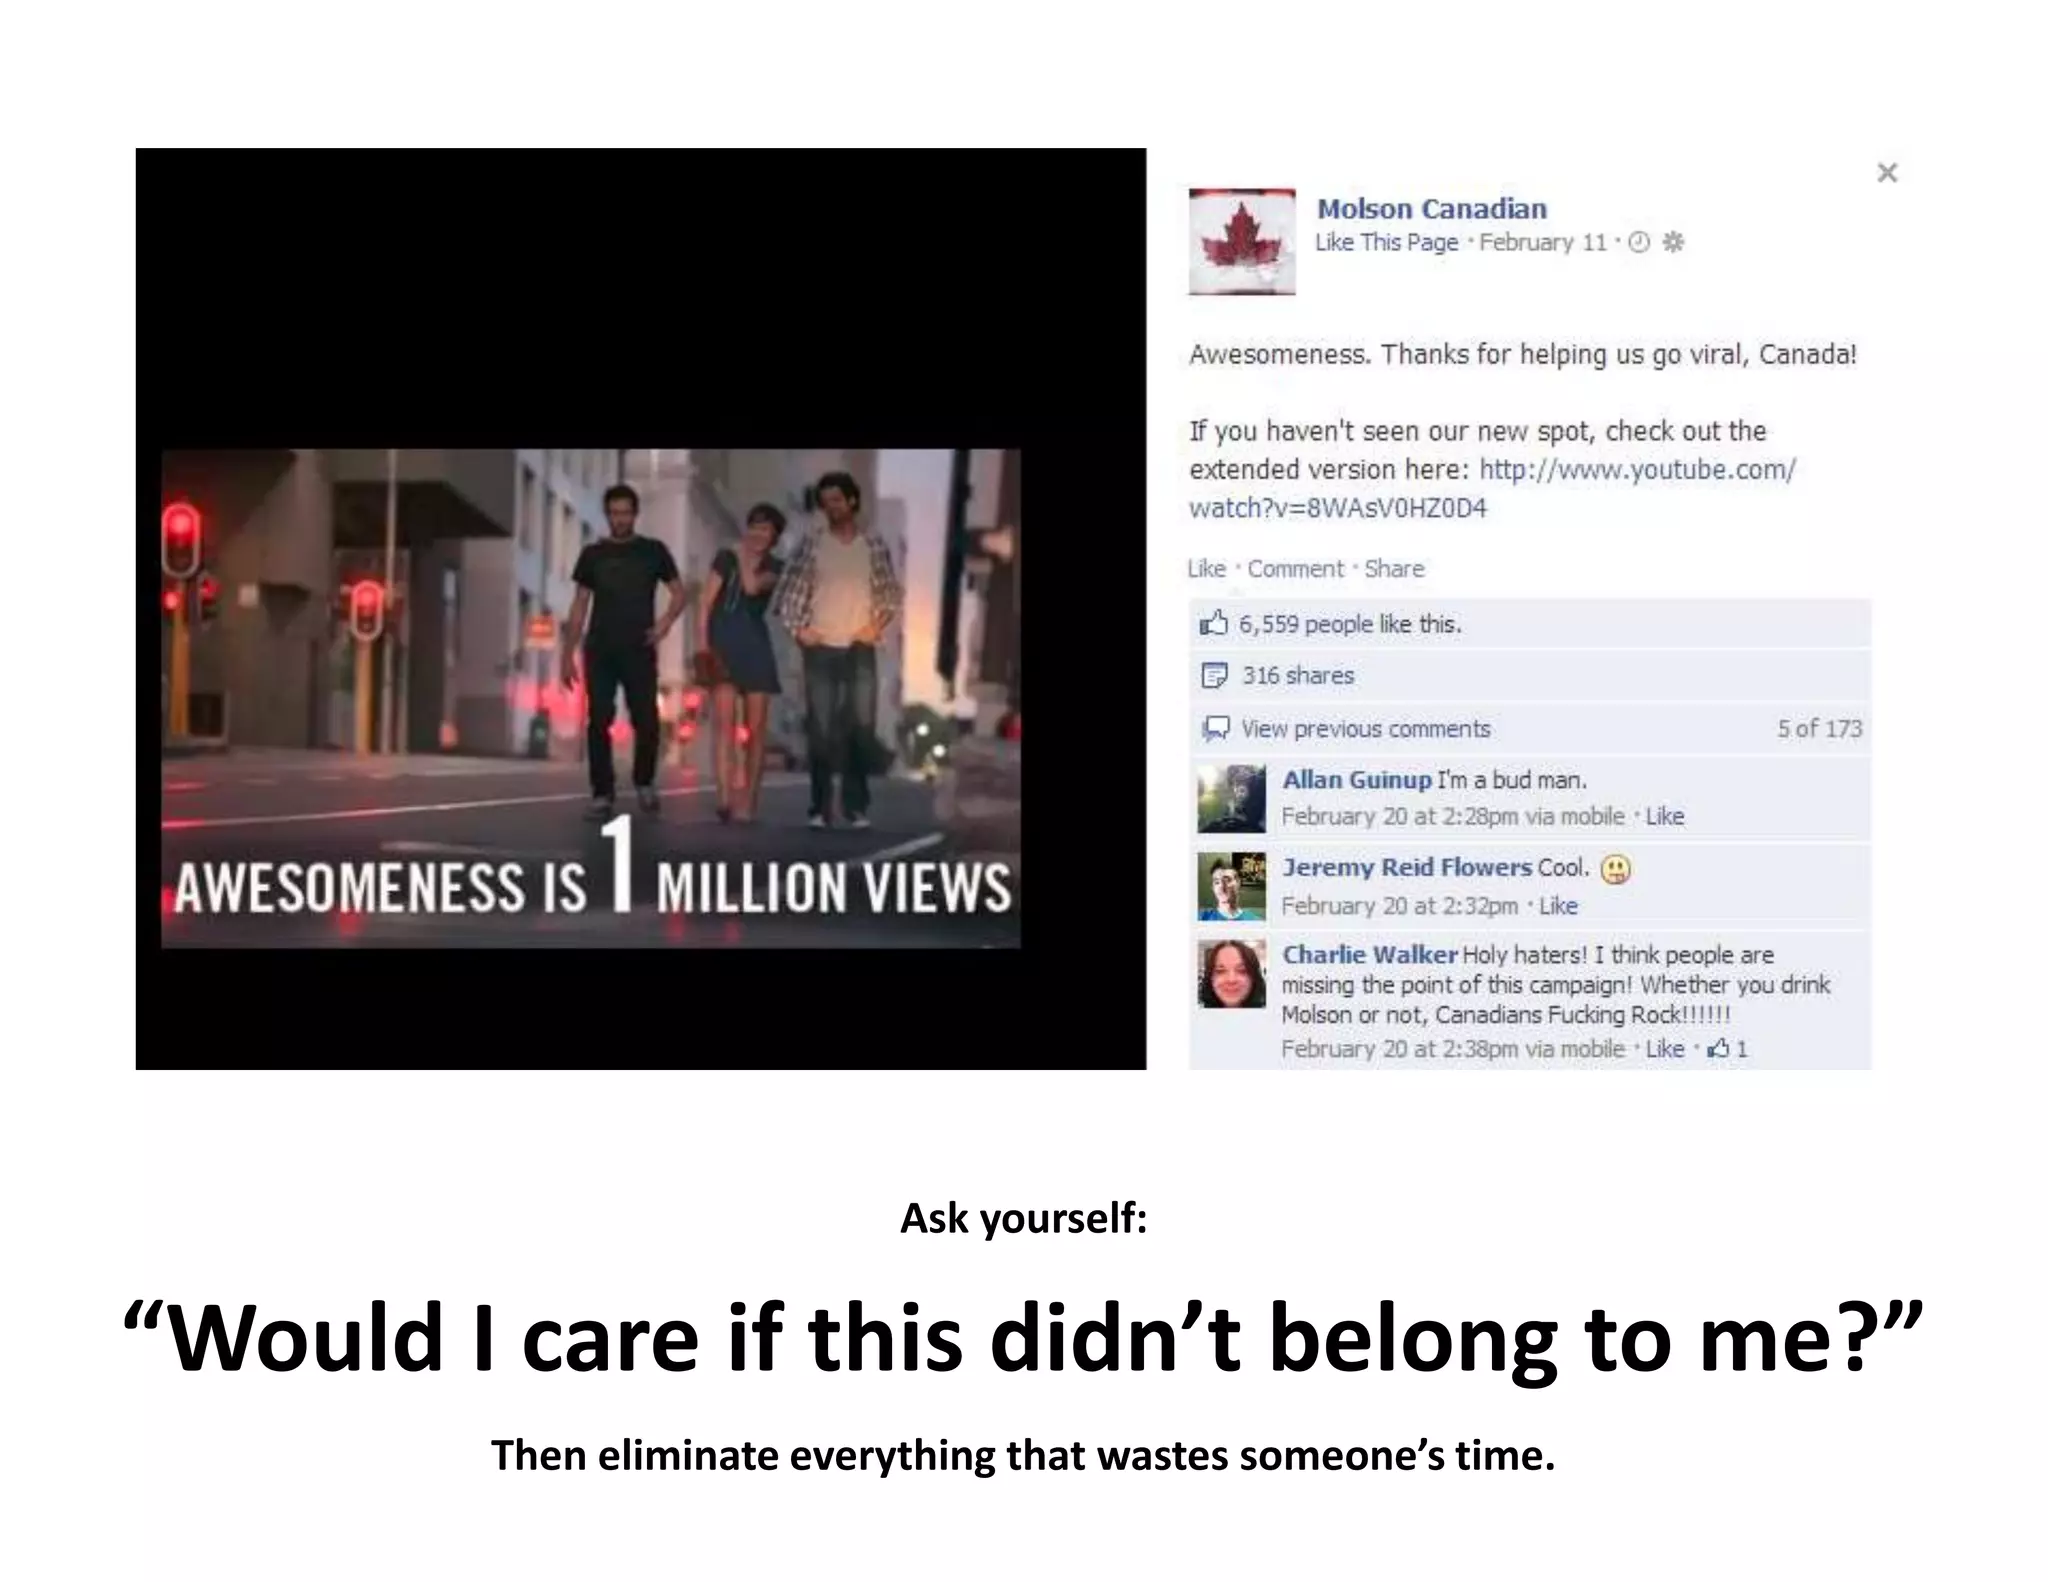Click Like This Page

click(1386, 242)
